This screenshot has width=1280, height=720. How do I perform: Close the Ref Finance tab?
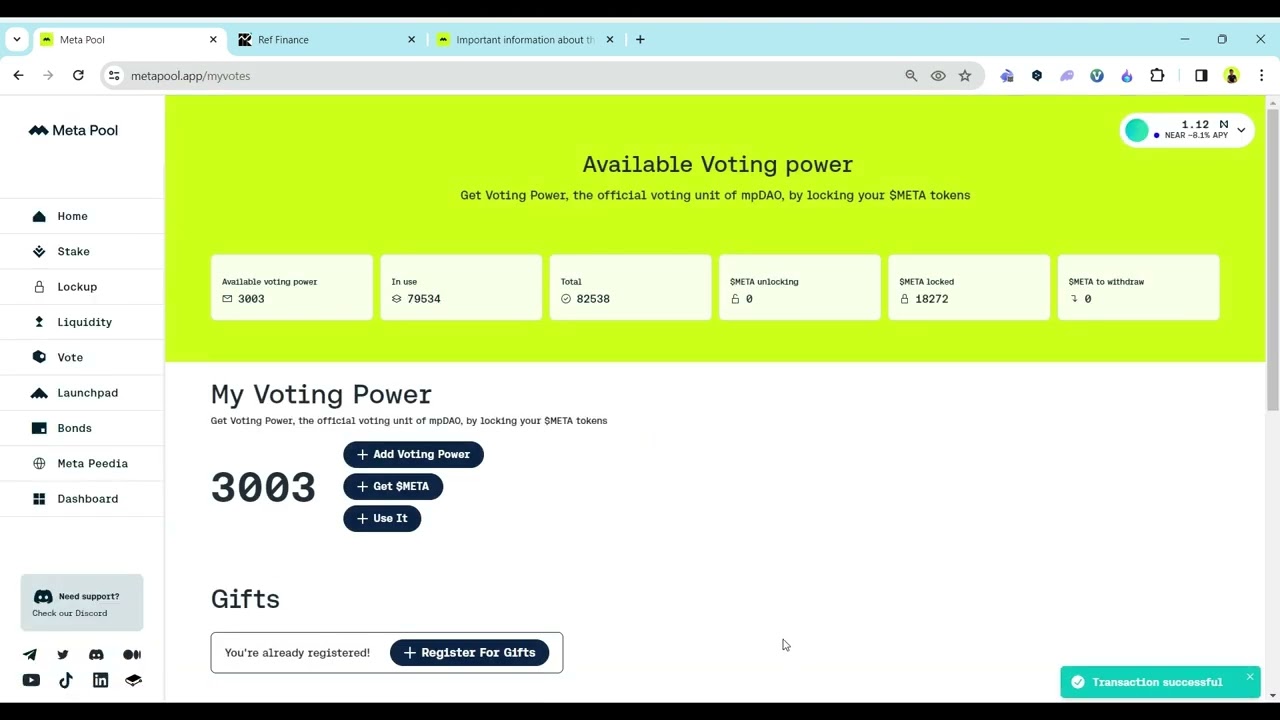(411, 40)
